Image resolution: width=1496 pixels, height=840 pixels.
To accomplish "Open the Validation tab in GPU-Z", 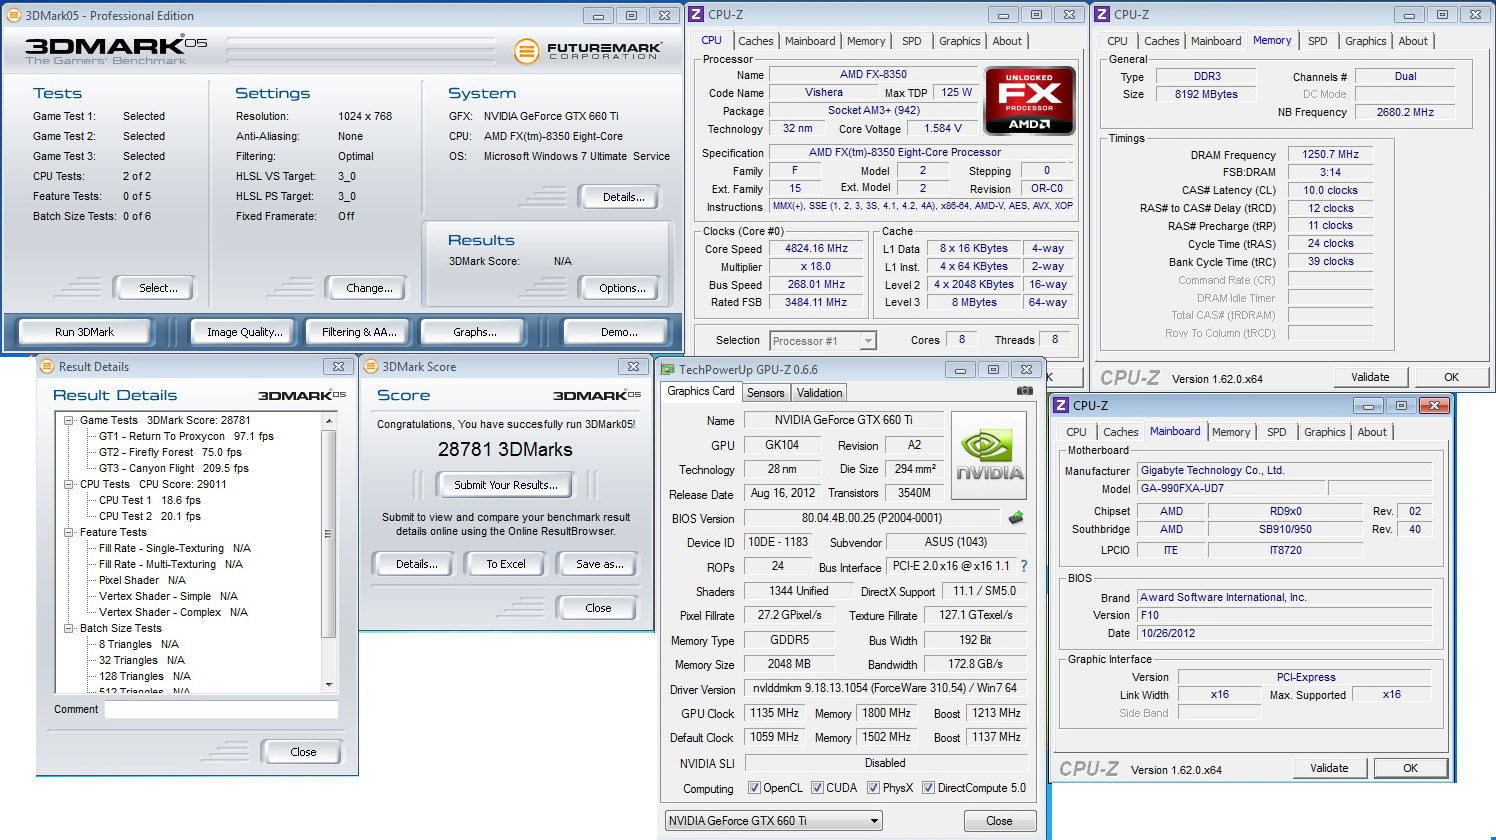I will coord(819,393).
